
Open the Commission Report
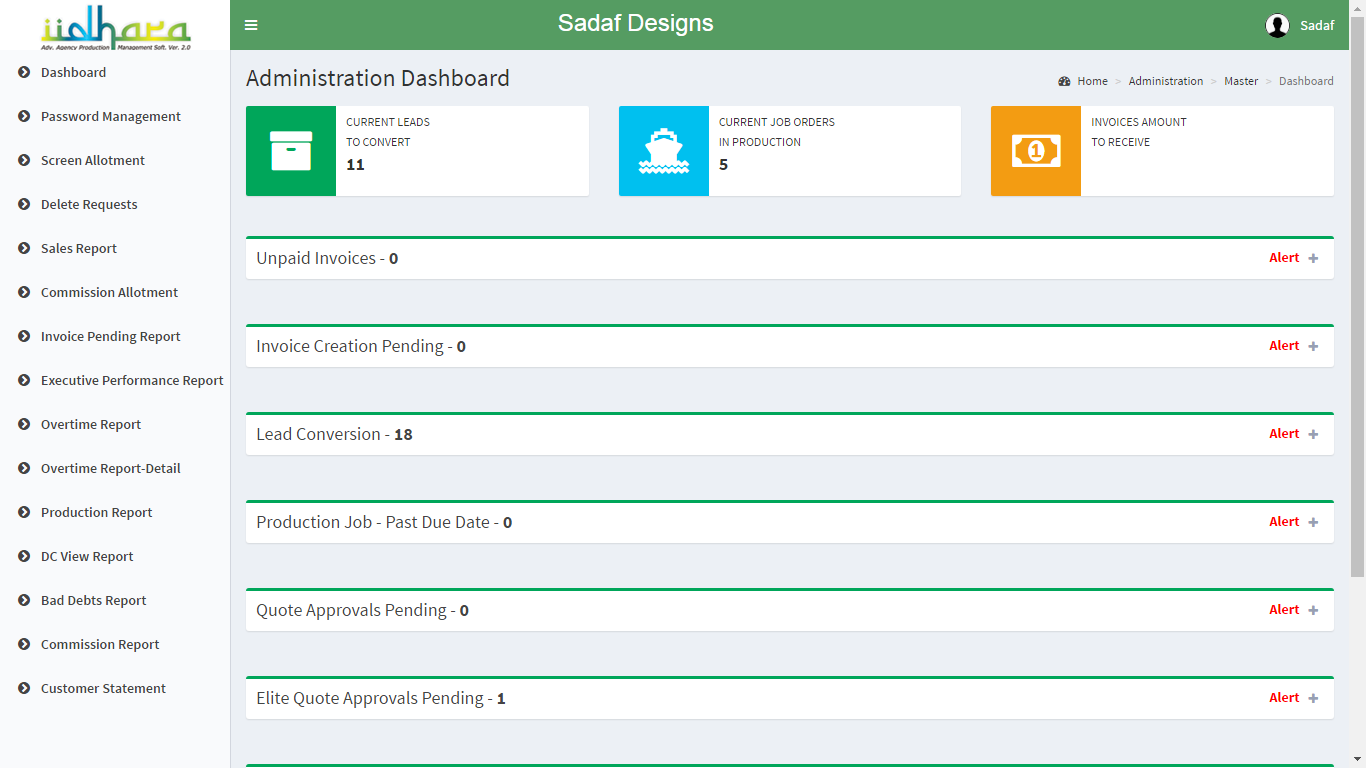pos(100,644)
